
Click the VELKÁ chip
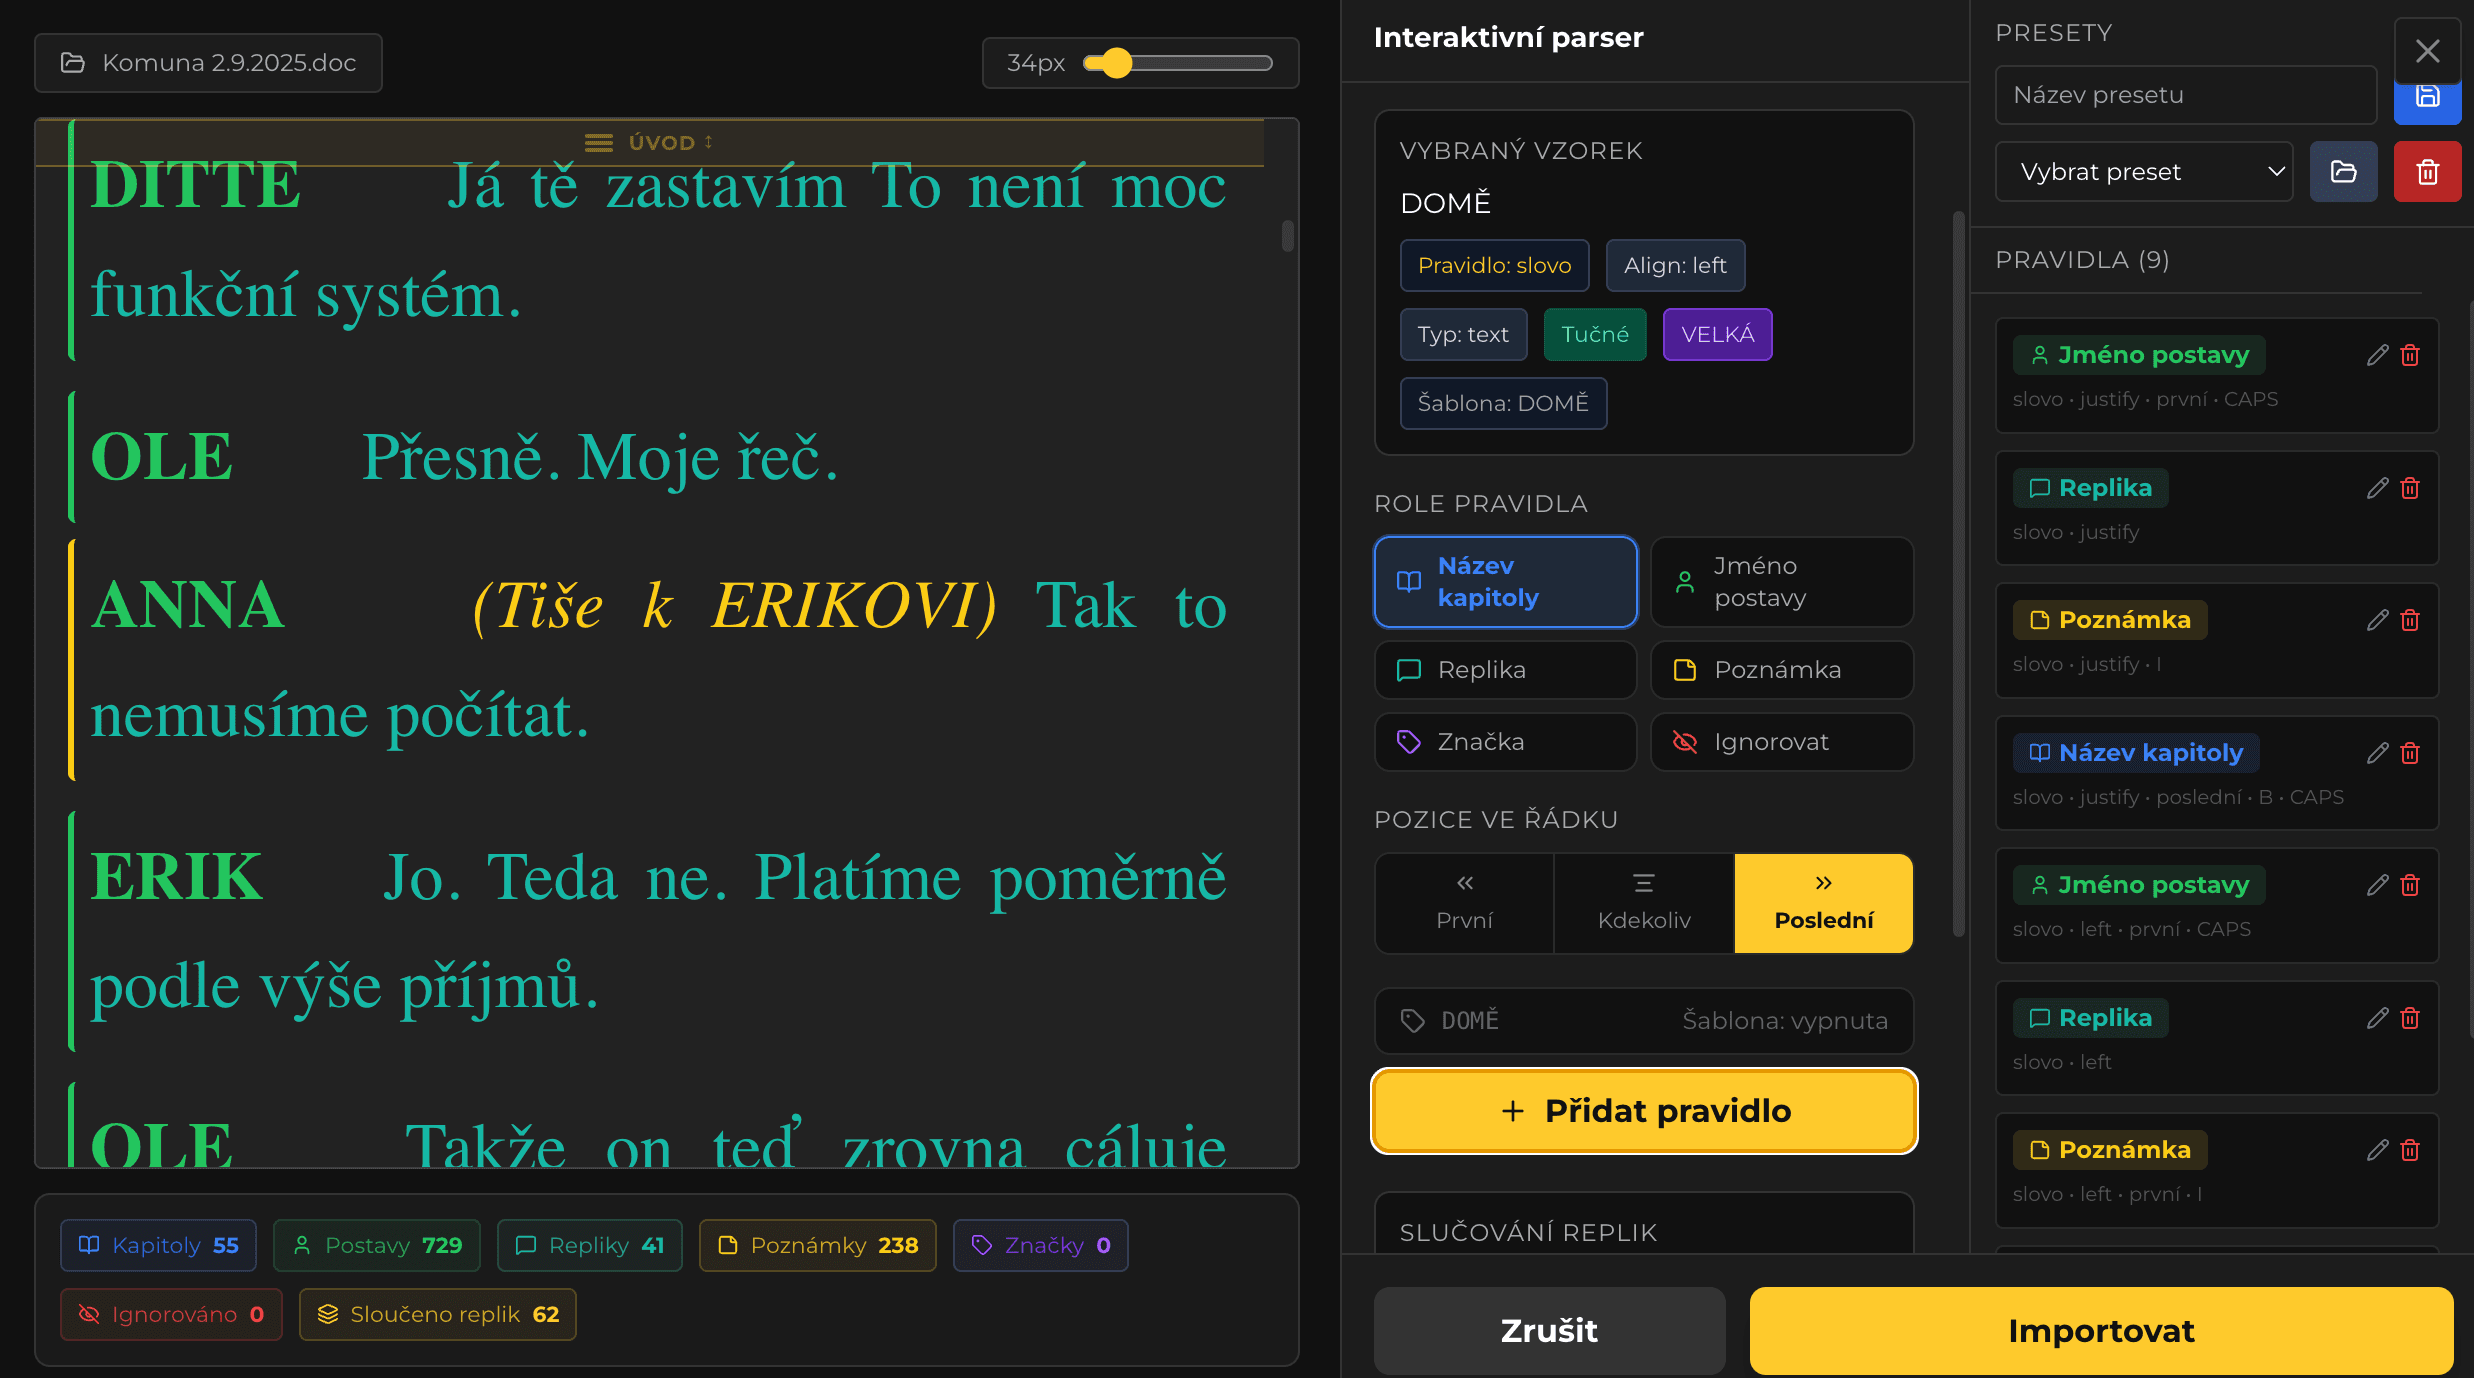point(1717,335)
